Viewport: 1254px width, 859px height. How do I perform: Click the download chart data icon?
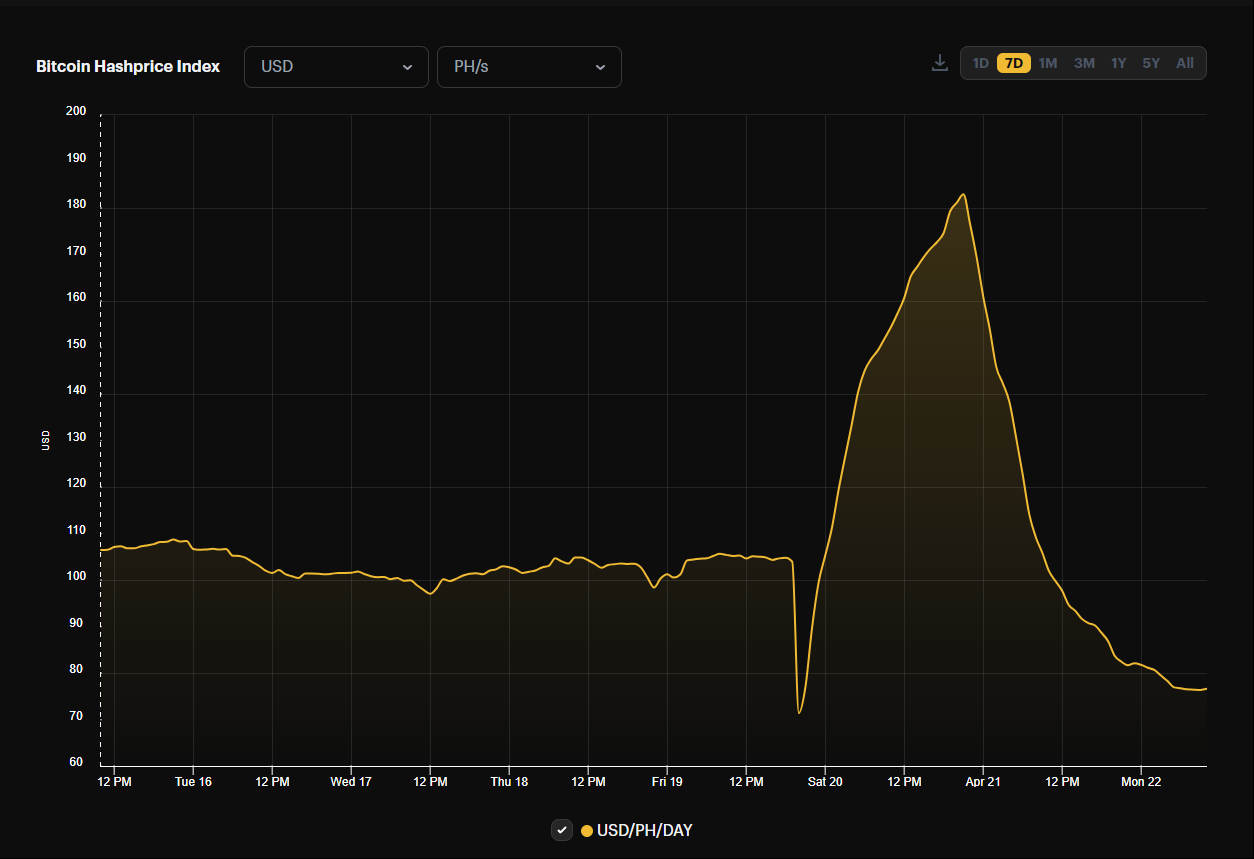939,63
